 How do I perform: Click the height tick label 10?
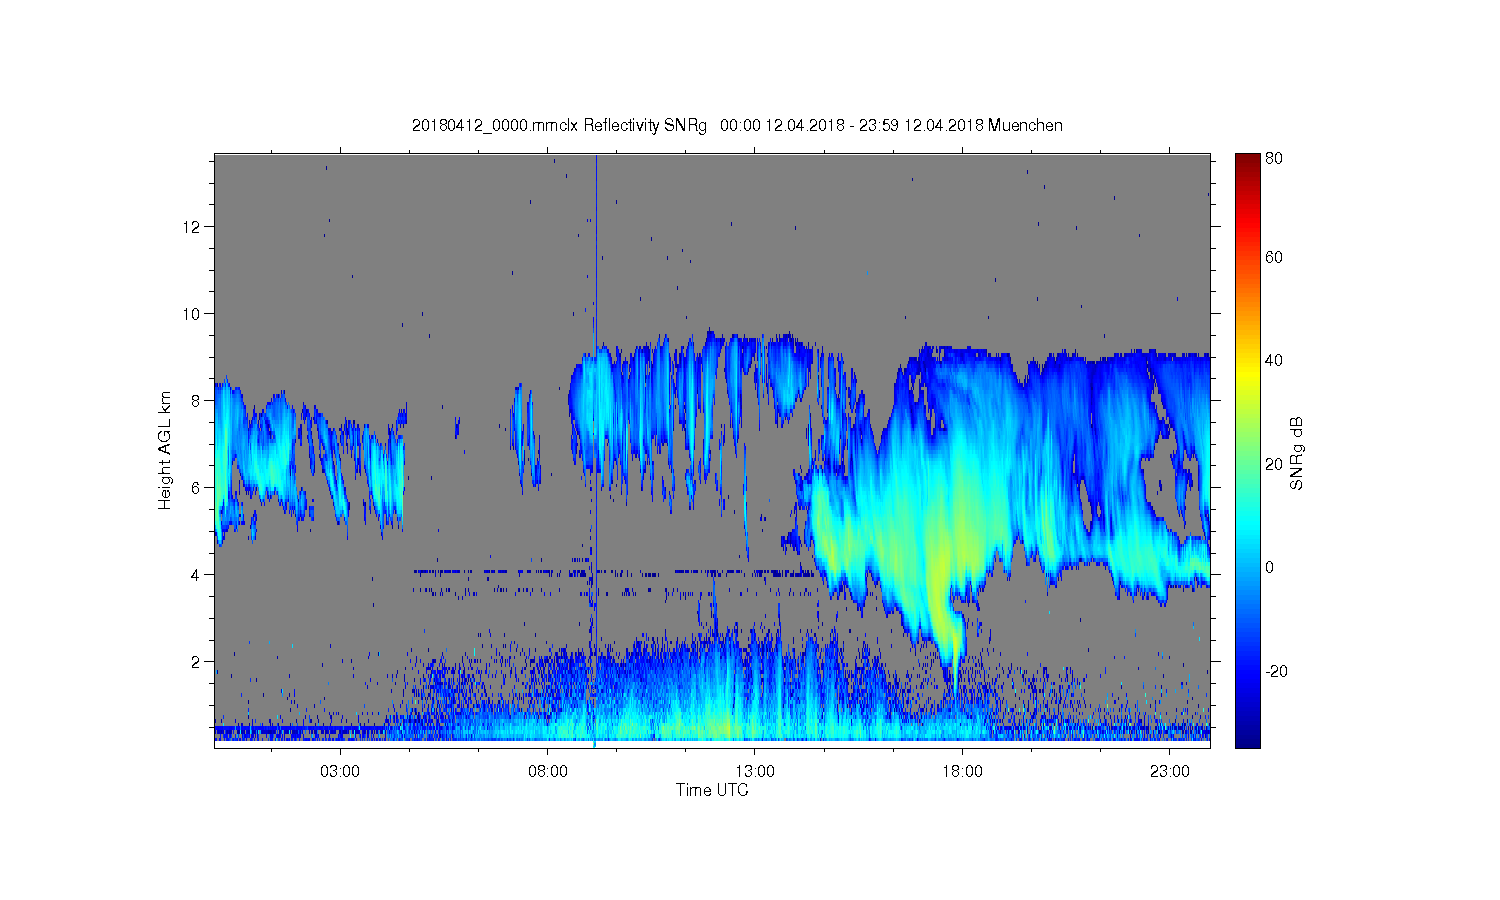tap(190, 314)
